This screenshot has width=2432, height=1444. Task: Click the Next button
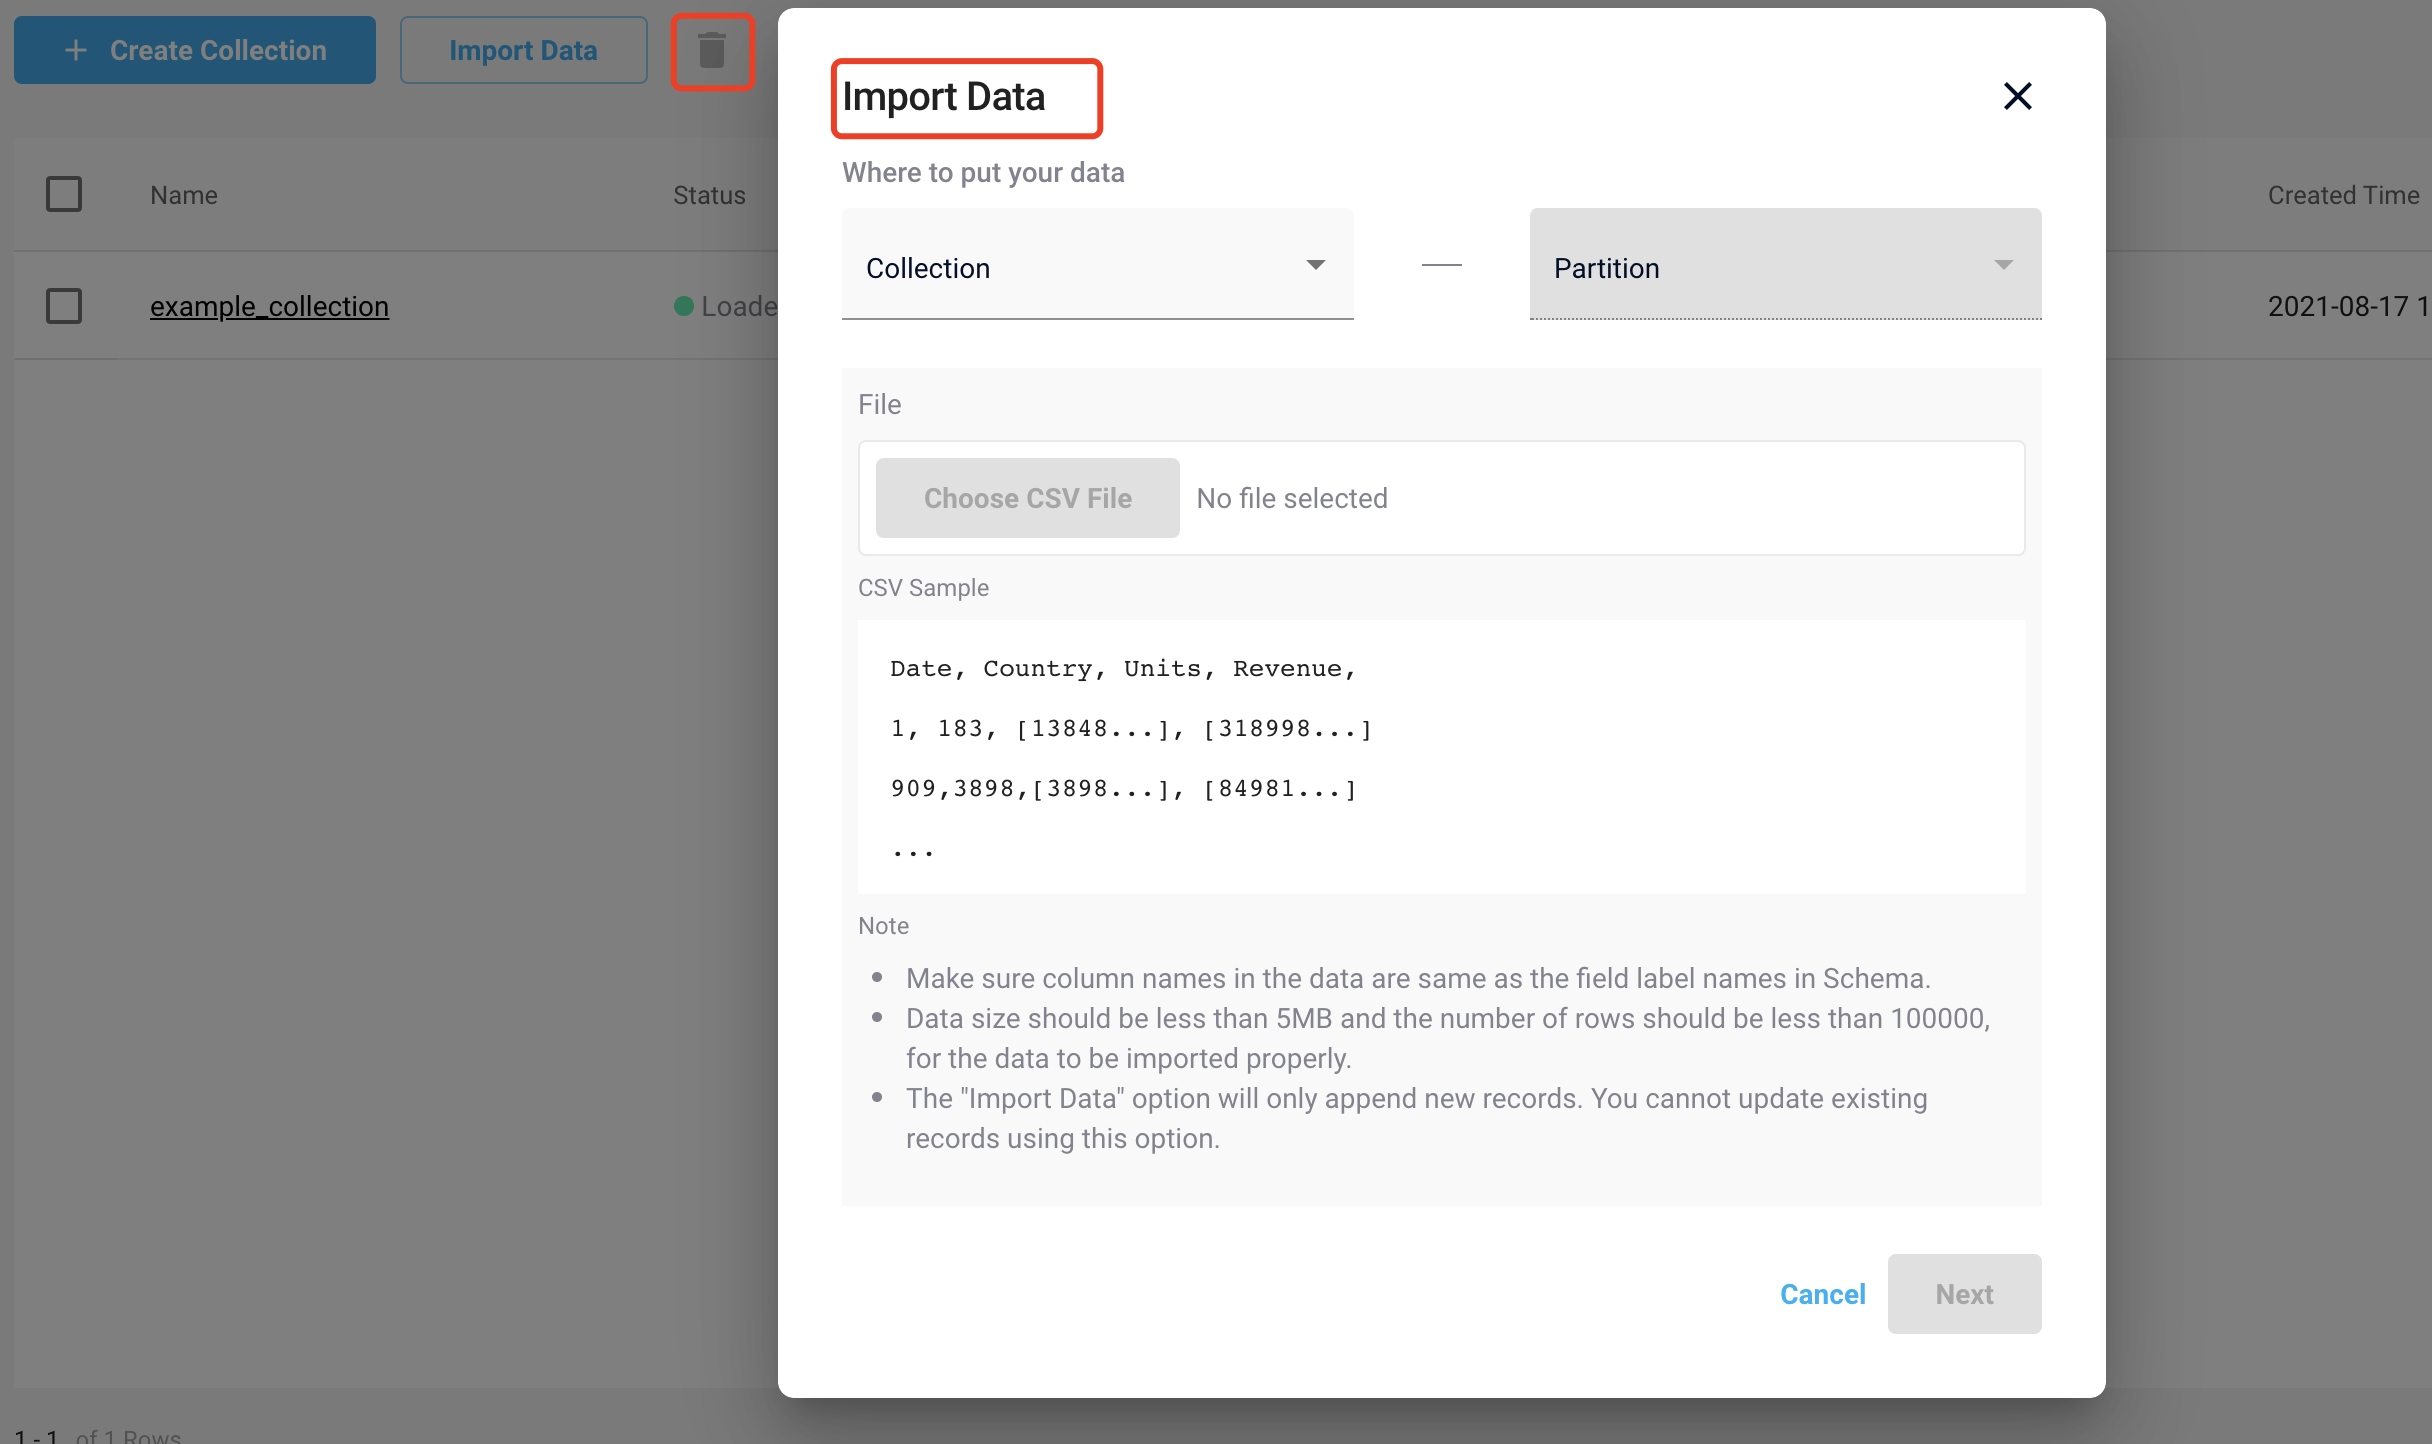click(1964, 1294)
